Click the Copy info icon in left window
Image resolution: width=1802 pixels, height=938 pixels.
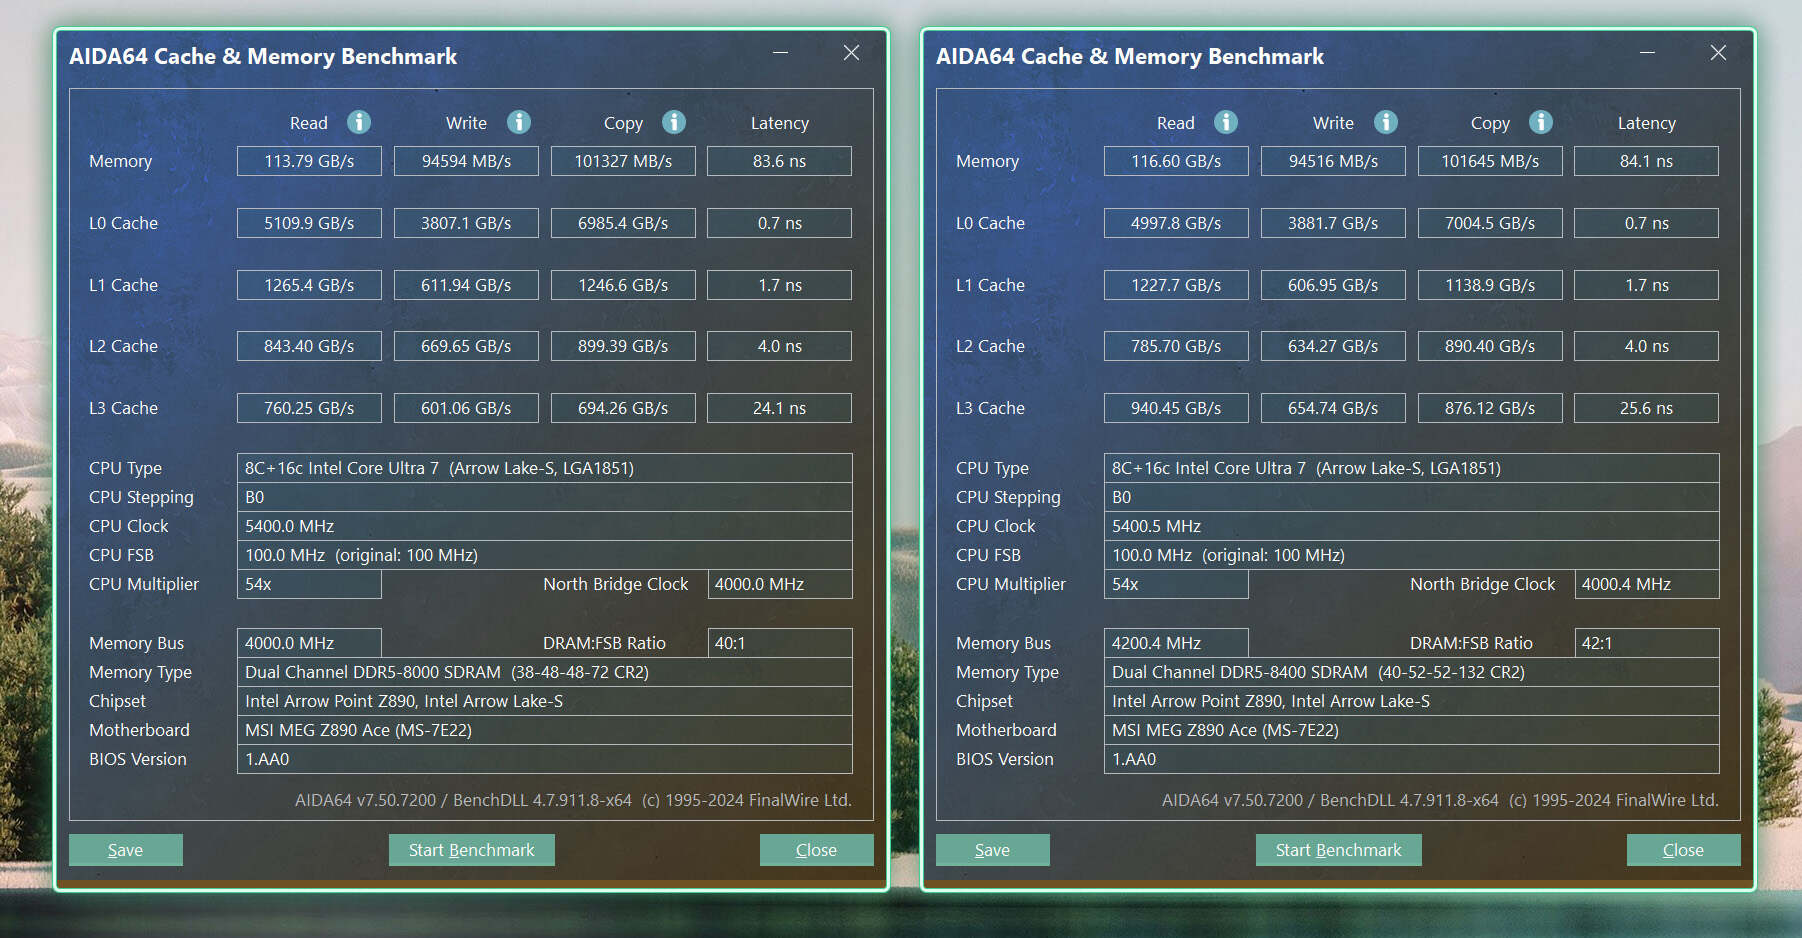674,122
